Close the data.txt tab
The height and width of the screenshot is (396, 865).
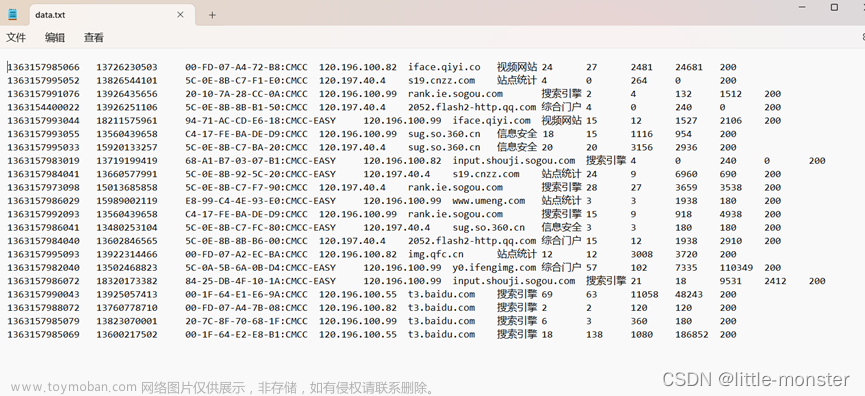(x=180, y=15)
